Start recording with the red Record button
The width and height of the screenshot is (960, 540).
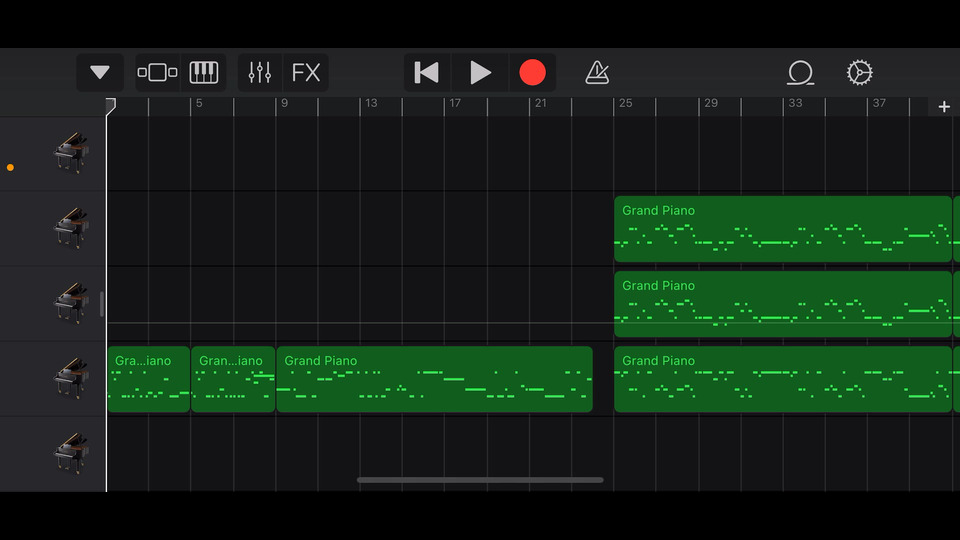tap(532, 72)
